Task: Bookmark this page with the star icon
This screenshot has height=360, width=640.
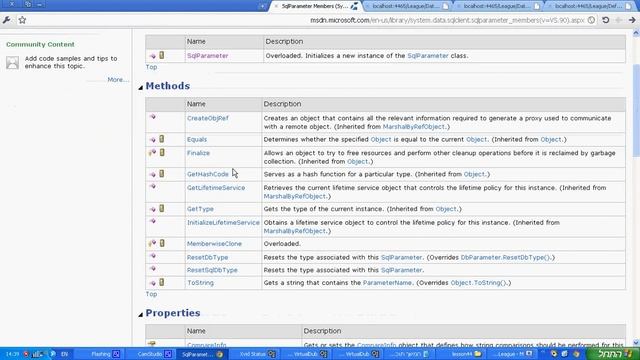Action: (22, 20)
